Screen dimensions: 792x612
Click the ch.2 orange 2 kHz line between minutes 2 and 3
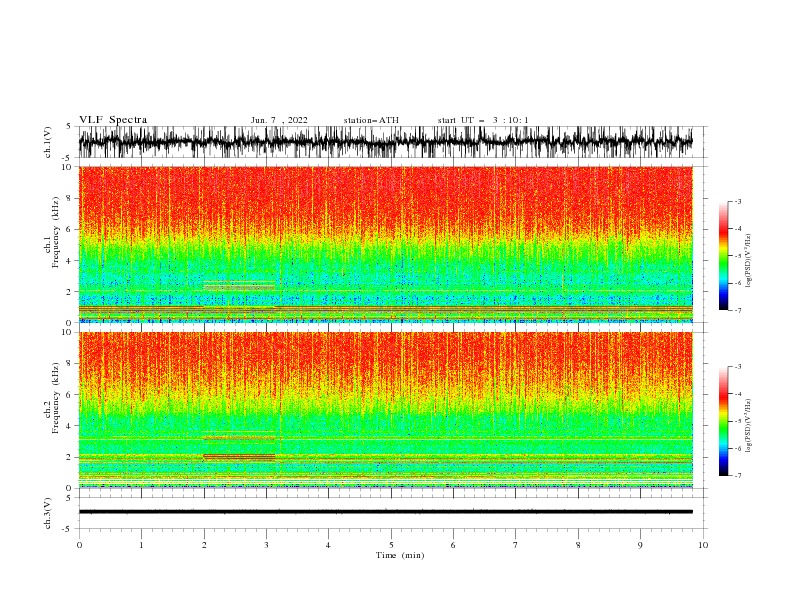239,456
